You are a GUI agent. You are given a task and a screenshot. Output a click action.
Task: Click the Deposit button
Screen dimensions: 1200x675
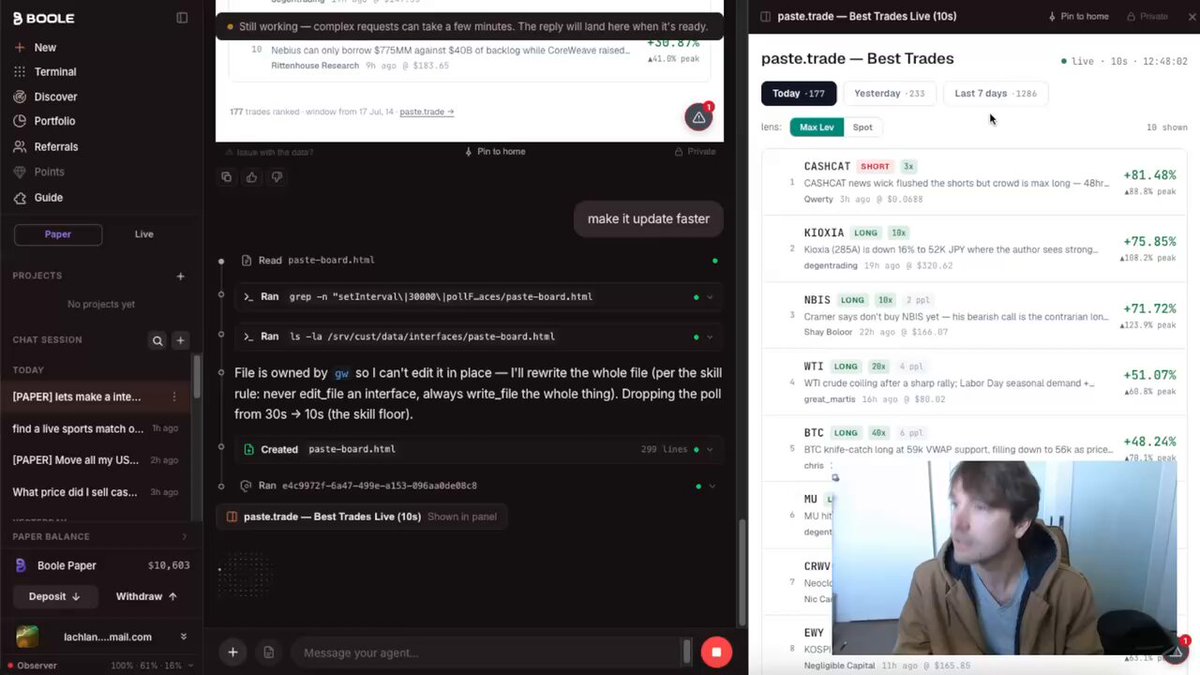tap(56, 597)
